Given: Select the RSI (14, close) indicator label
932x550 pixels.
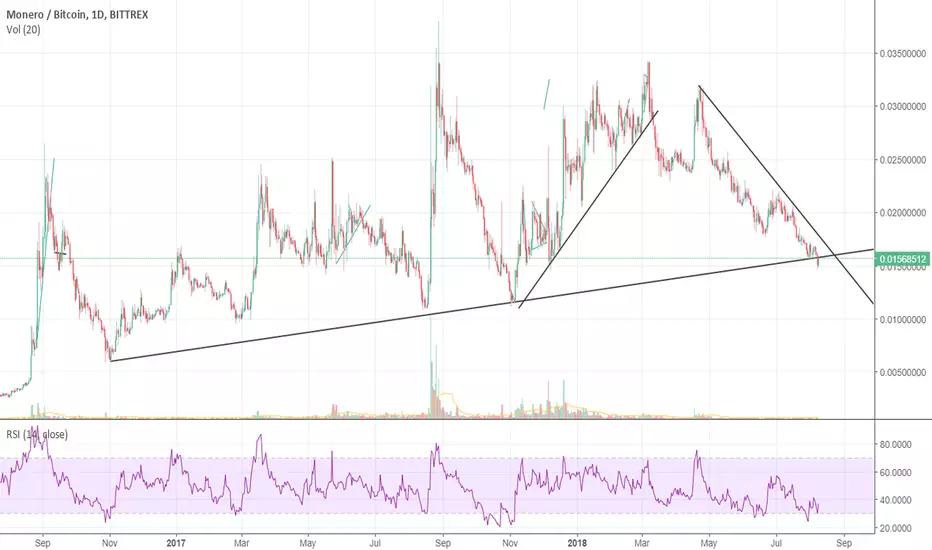Looking at the screenshot, I should click(x=37, y=435).
